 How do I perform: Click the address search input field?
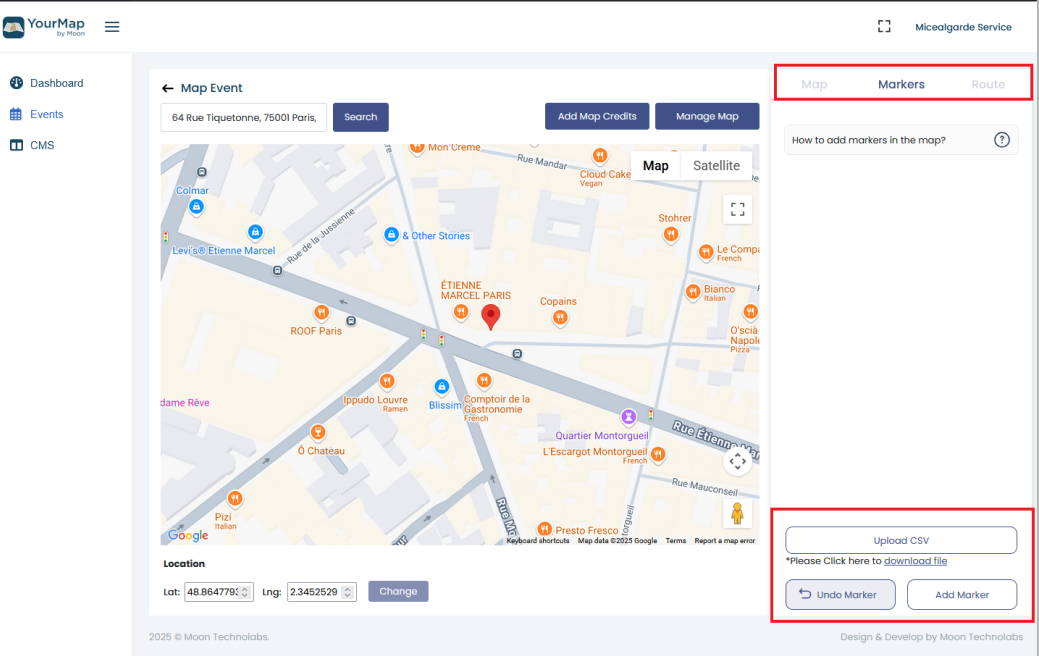click(x=244, y=117)
